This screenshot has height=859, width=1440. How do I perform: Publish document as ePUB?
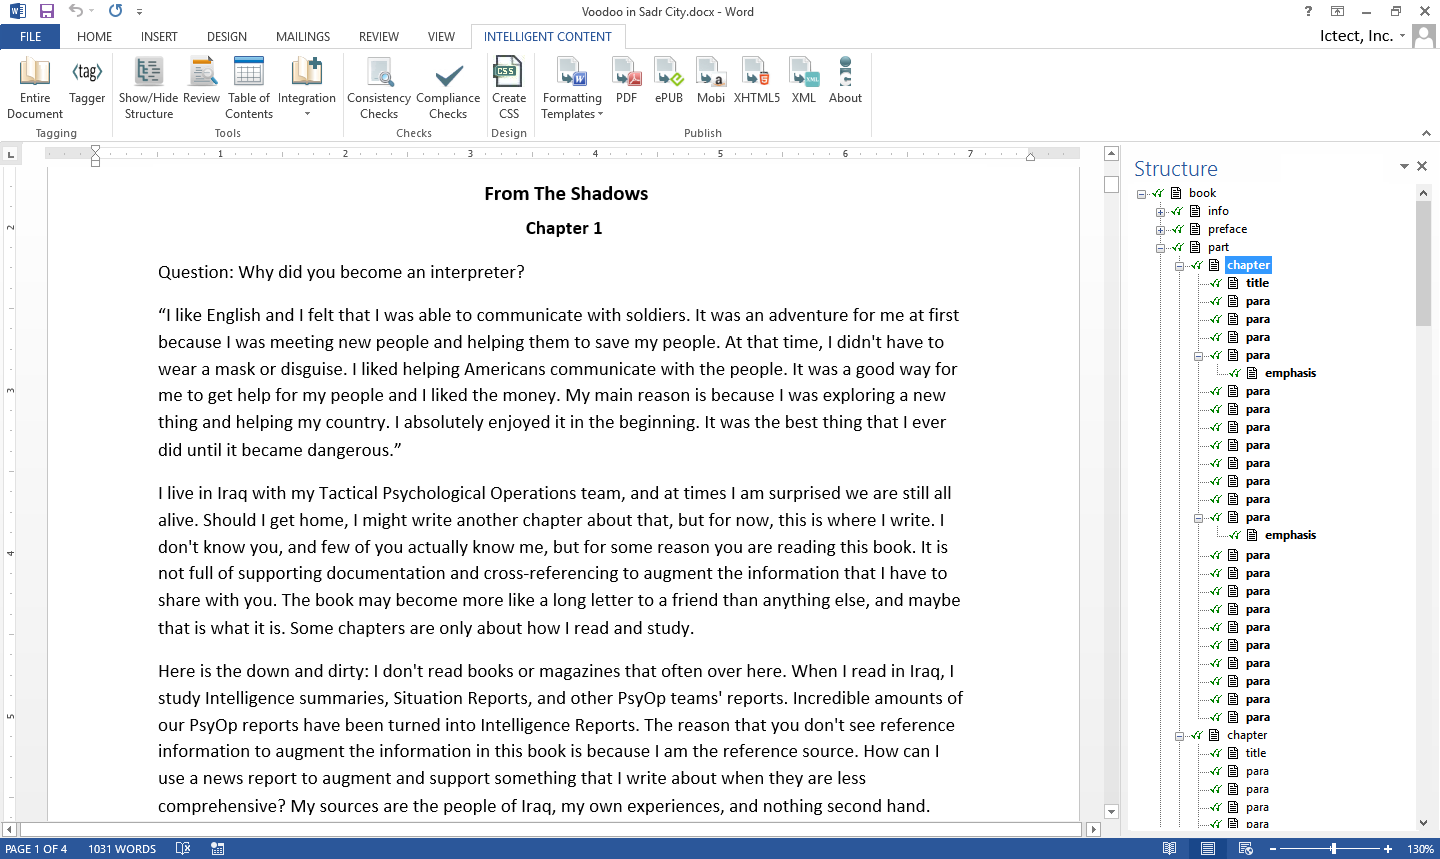point(669,82)
